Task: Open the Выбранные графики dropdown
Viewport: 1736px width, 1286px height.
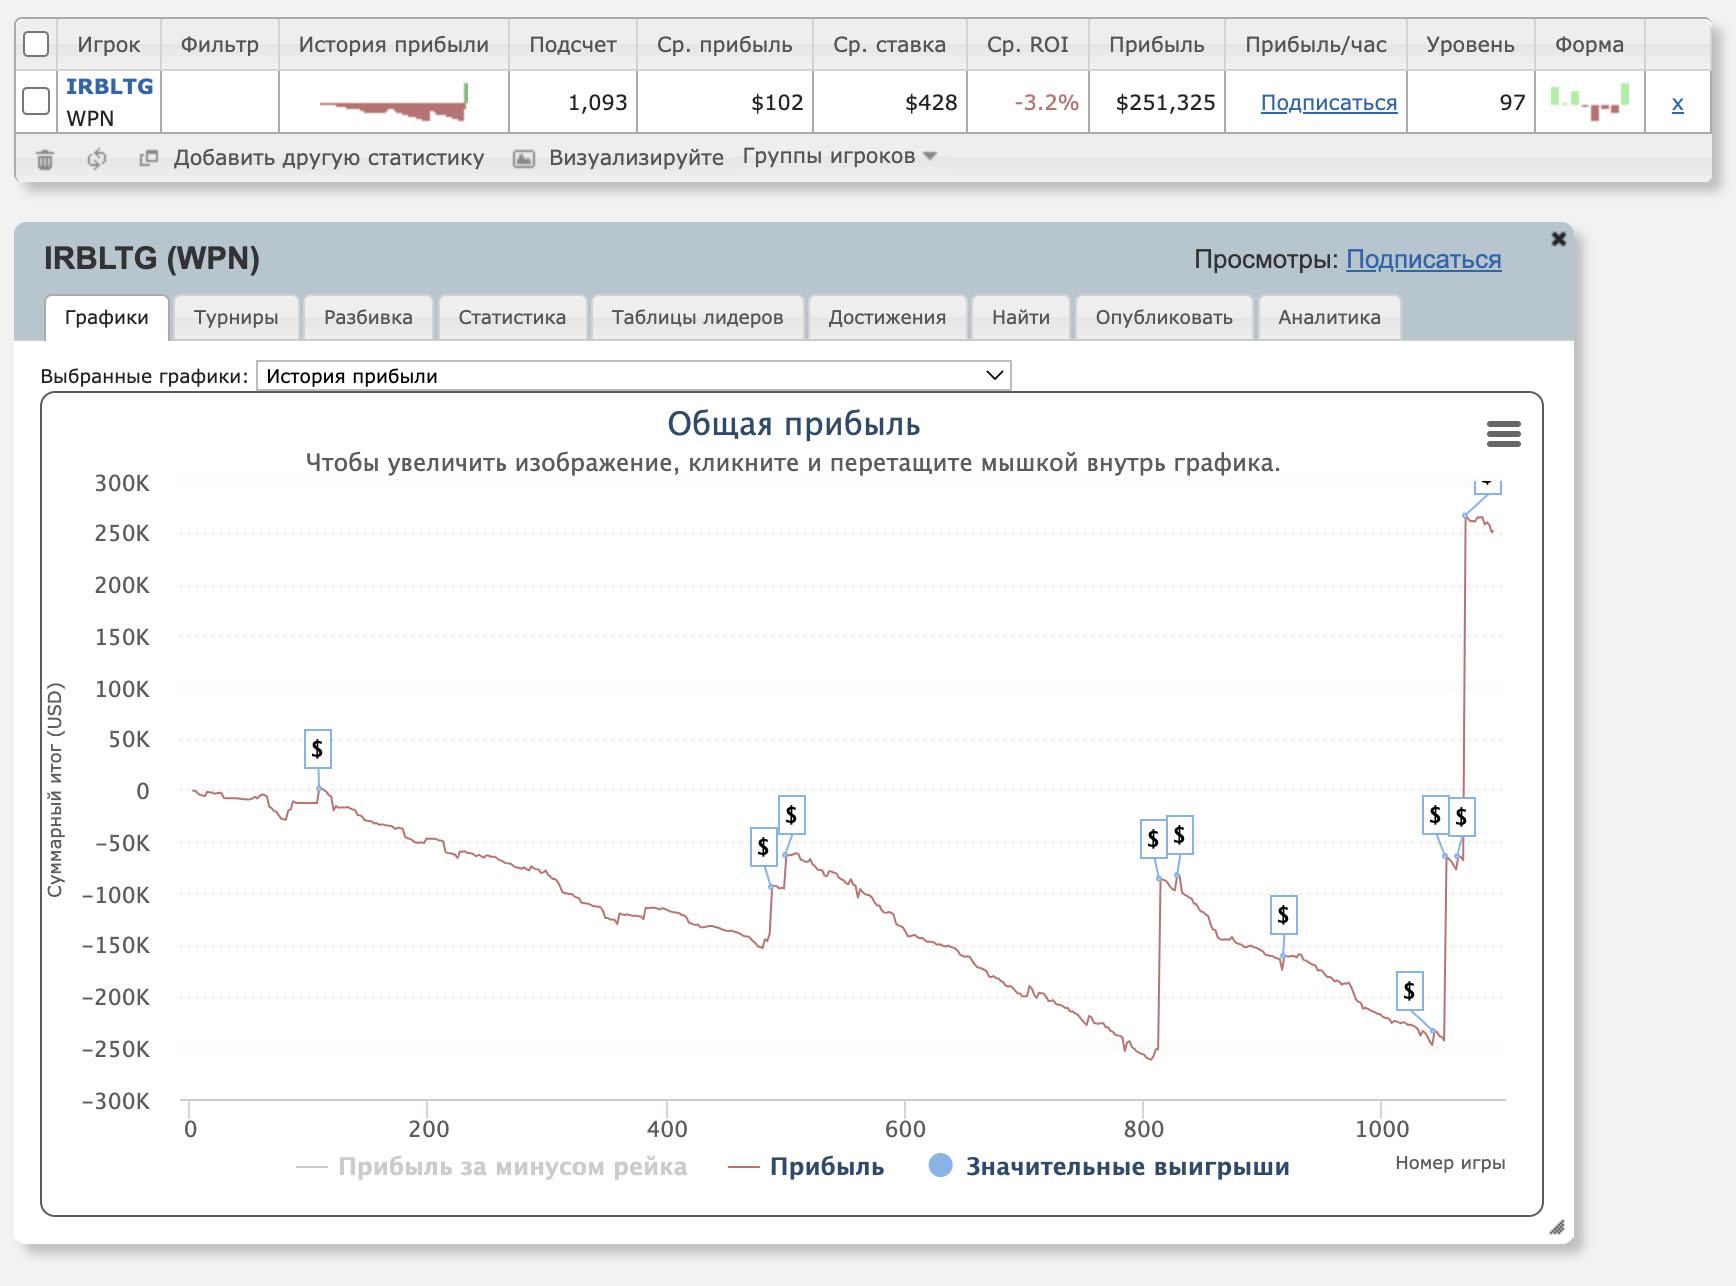Action: click(634, 376)
